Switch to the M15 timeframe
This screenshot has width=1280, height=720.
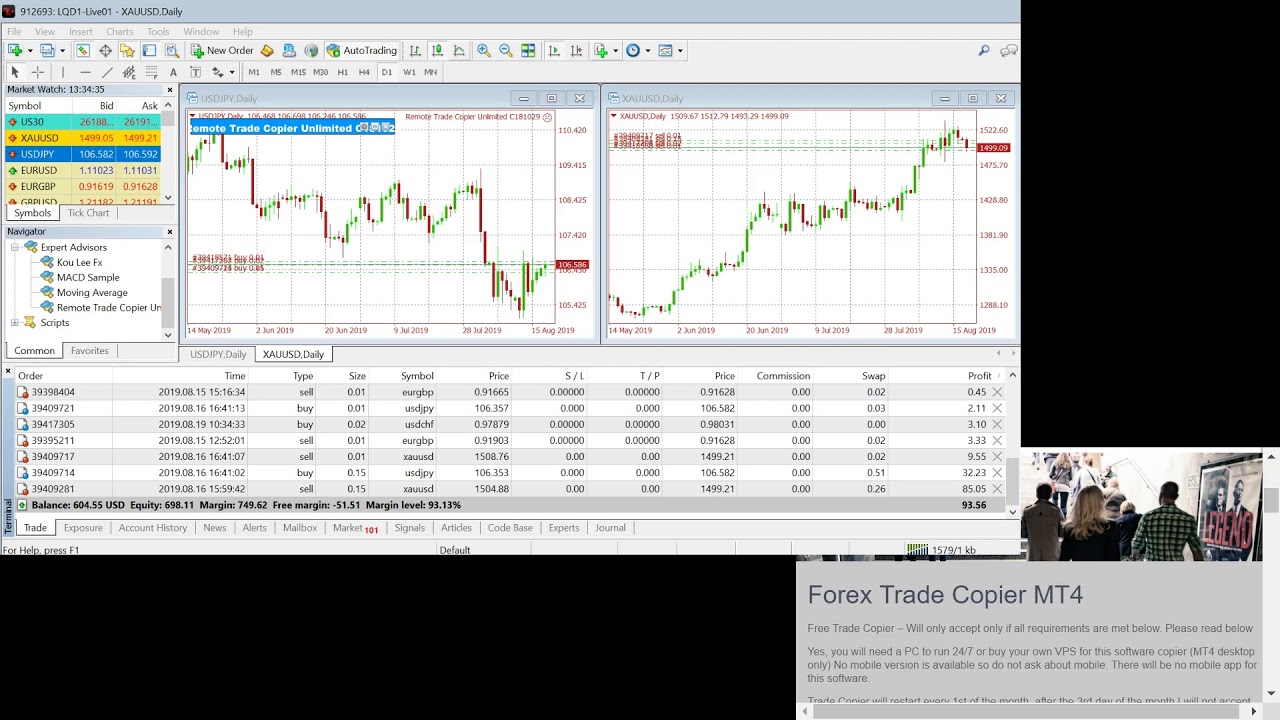[298, 72]
